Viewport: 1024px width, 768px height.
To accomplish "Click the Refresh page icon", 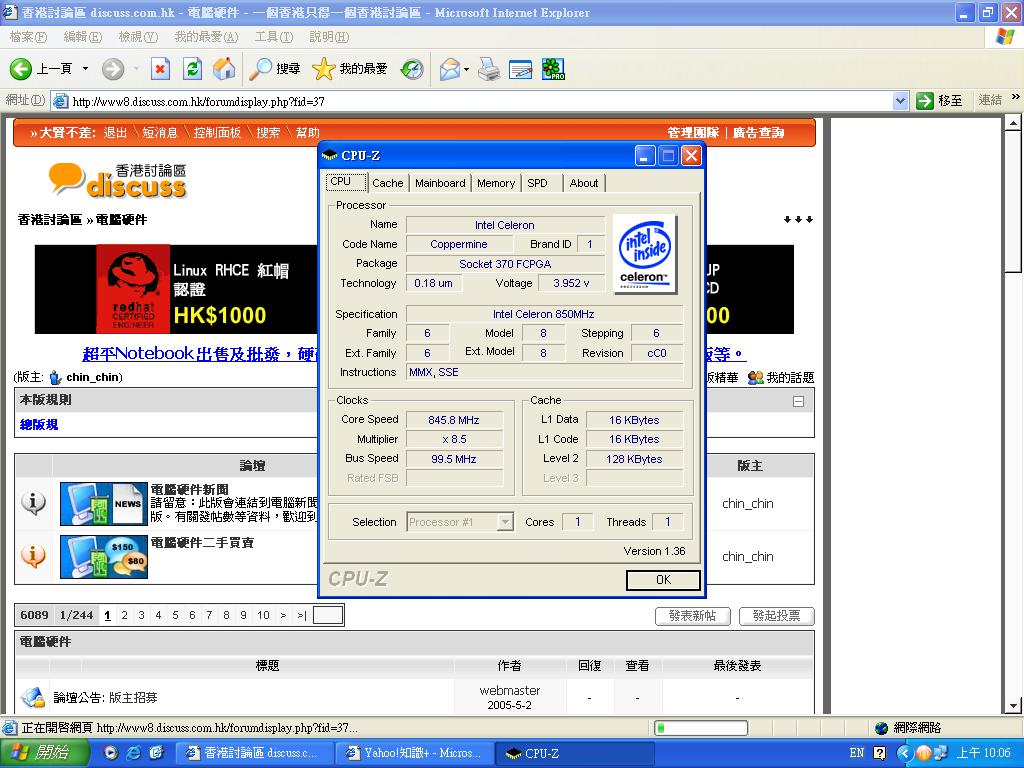I will pos(192,69).
